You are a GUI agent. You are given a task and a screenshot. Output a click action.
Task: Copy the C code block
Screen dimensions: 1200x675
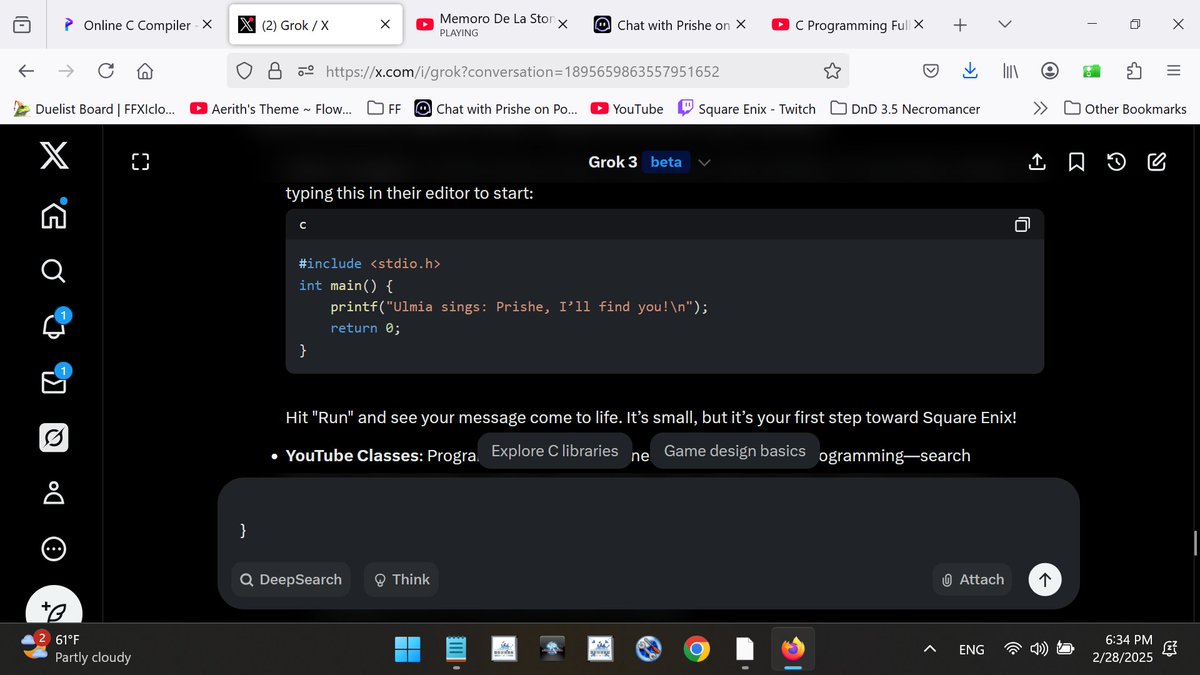tap(1022, 225)
